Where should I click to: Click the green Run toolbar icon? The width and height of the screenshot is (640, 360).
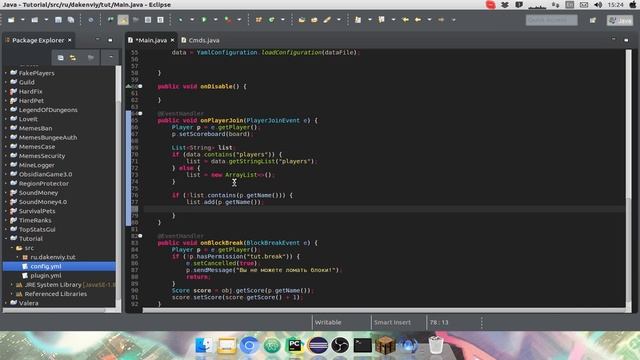[x=204, y=20]
